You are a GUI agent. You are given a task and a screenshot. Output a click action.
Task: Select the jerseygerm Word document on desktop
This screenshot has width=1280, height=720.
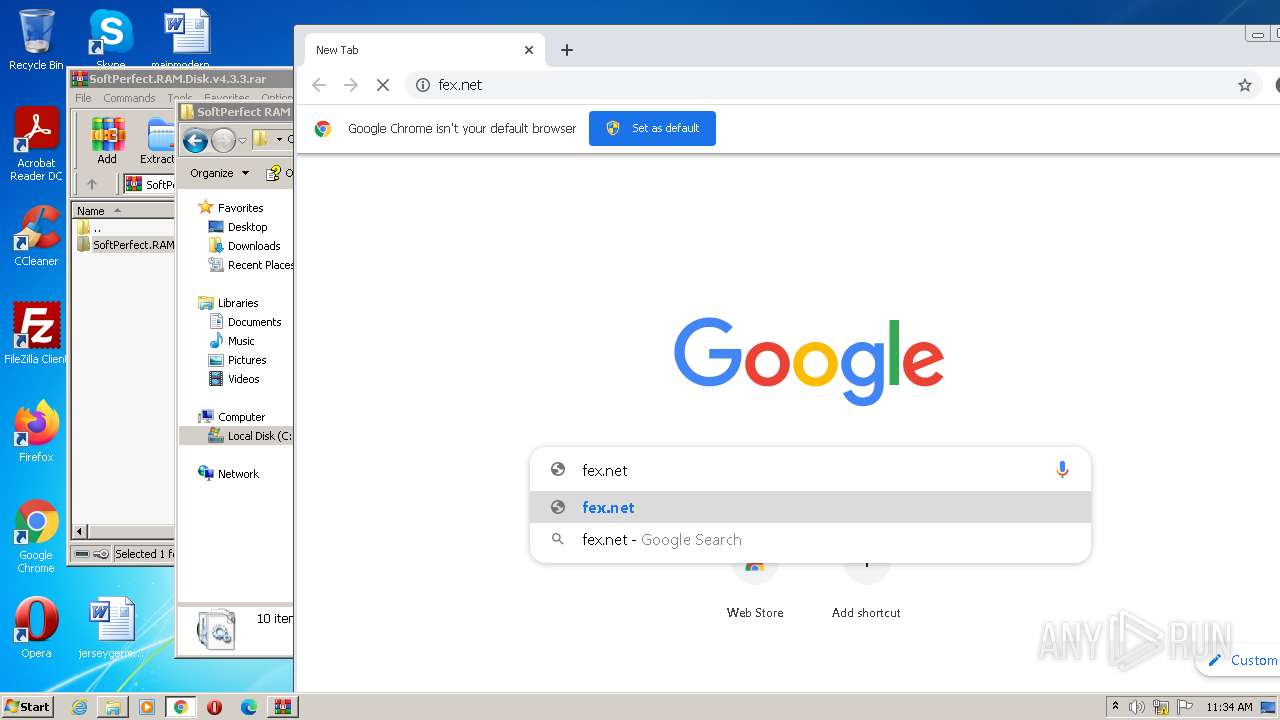pyautogui.click(x=111, y=628)
